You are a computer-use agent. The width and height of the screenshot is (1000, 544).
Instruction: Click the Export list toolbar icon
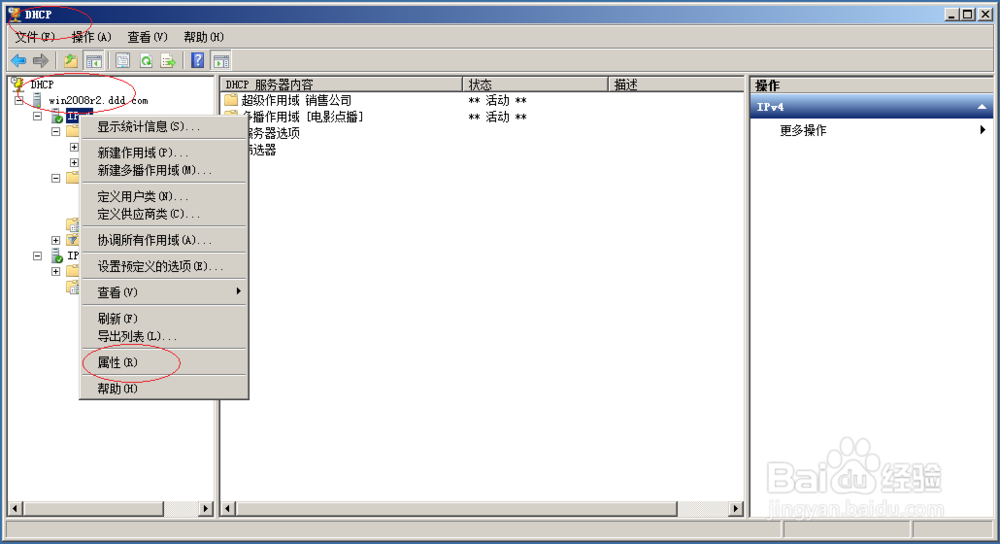[x=168, y=61]
